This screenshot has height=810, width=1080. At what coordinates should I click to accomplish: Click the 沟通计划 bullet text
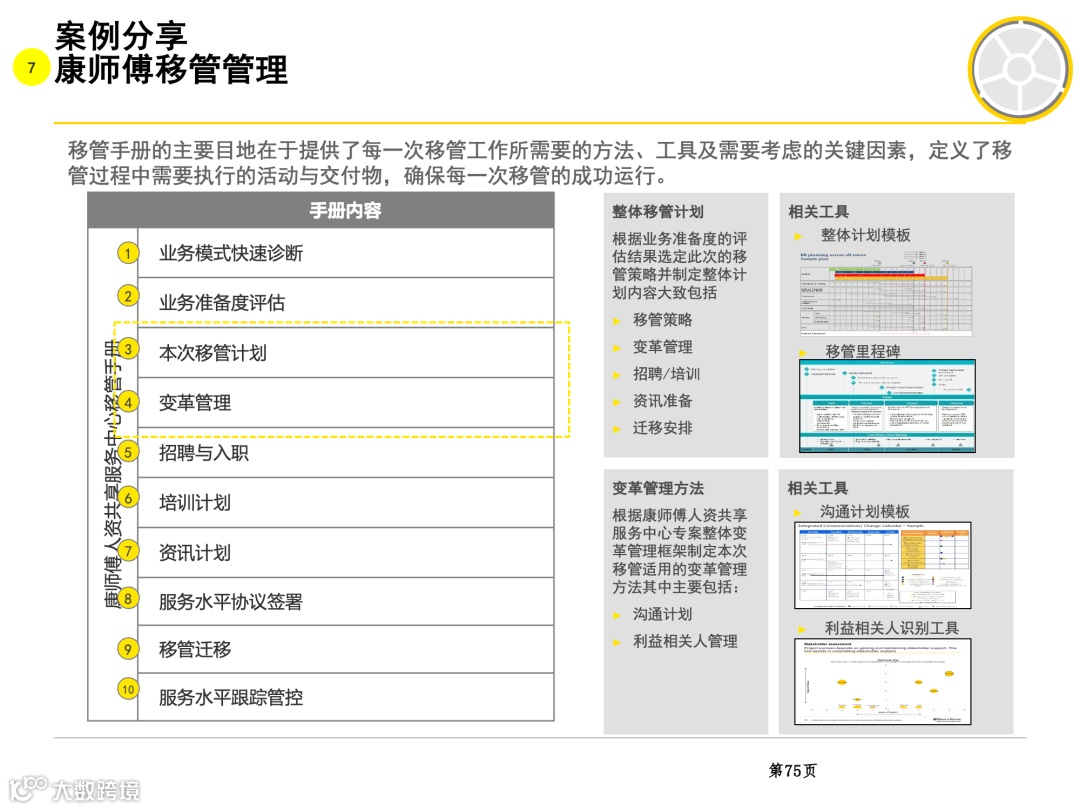coord(663,614)
